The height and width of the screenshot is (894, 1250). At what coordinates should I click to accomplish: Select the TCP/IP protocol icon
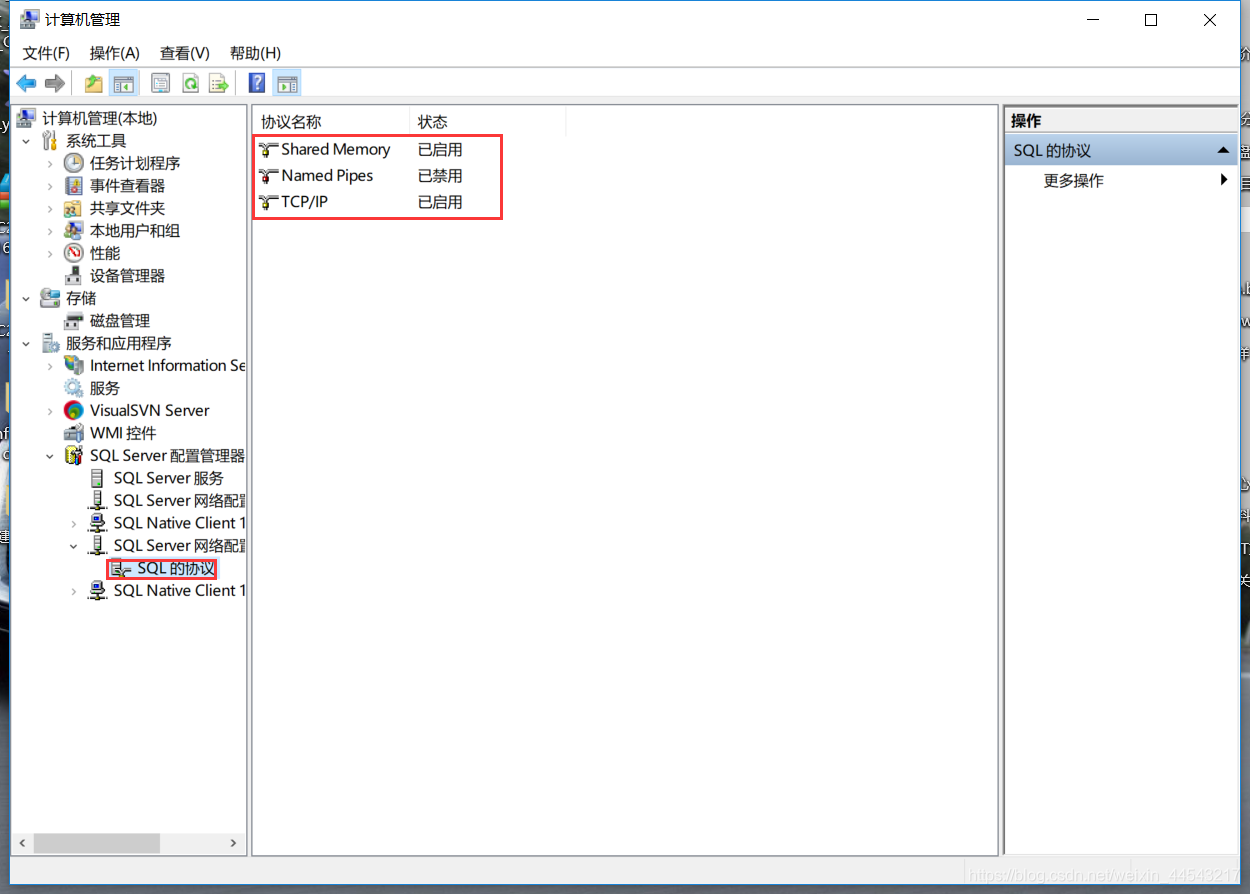pyautogui.click(x=268, y=202)
